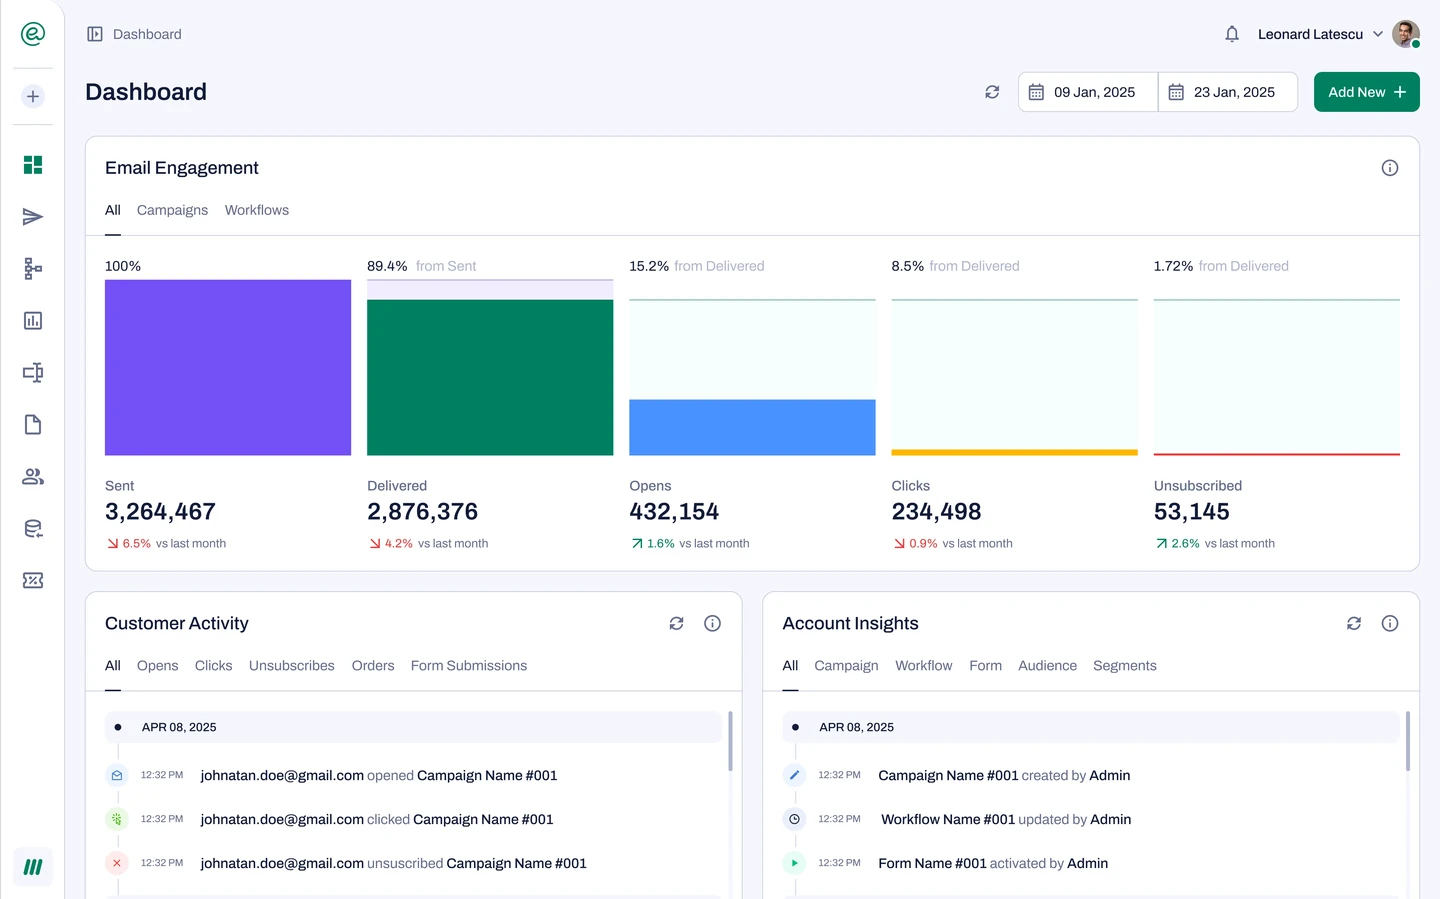Select Audience tab in Account Insights

pyautogui.click(x=1048, y=666)
